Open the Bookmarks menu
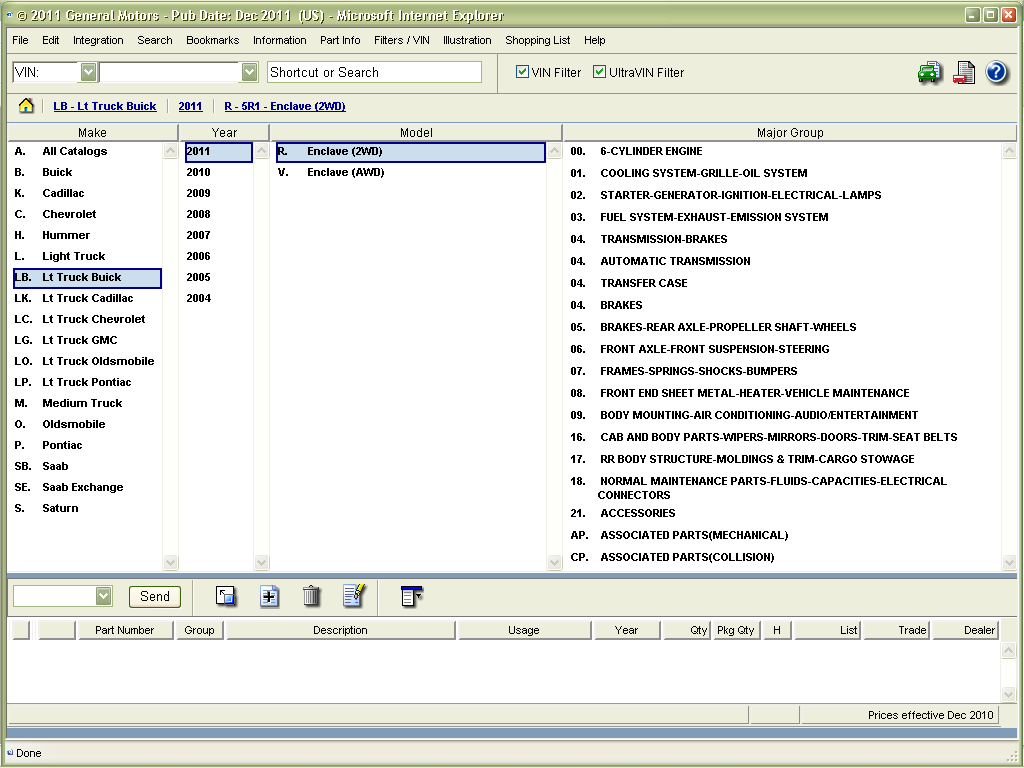1024x768 pixels. coord(212,40)
